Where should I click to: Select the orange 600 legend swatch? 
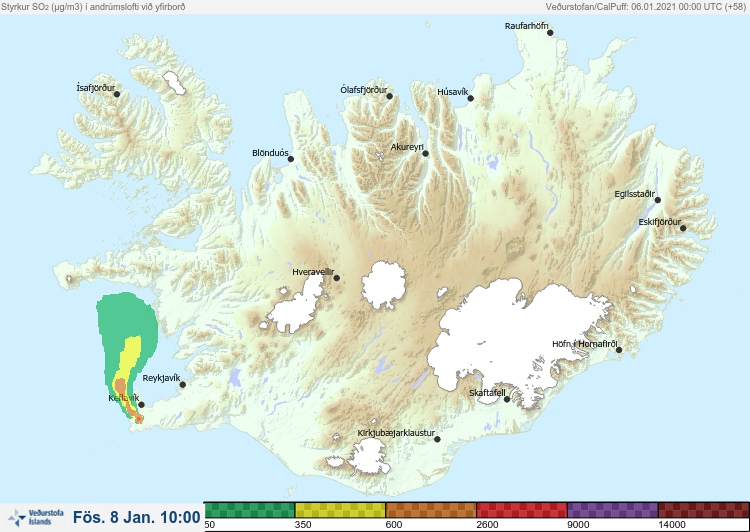point(431,510)
